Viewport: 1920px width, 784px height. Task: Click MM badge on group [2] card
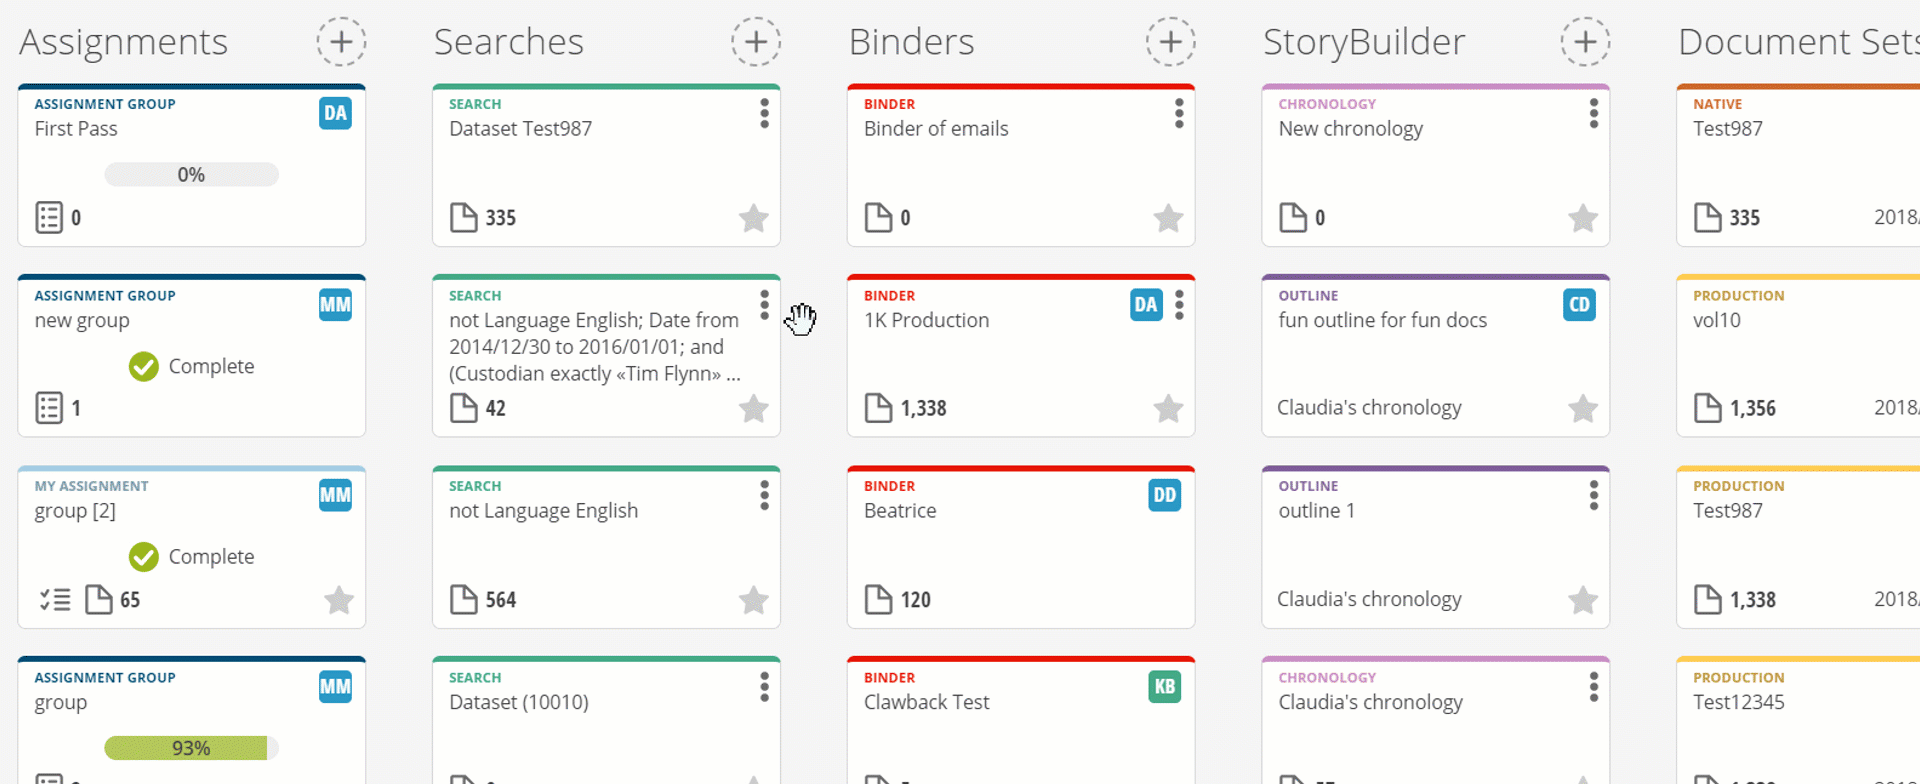coord(335,495)
